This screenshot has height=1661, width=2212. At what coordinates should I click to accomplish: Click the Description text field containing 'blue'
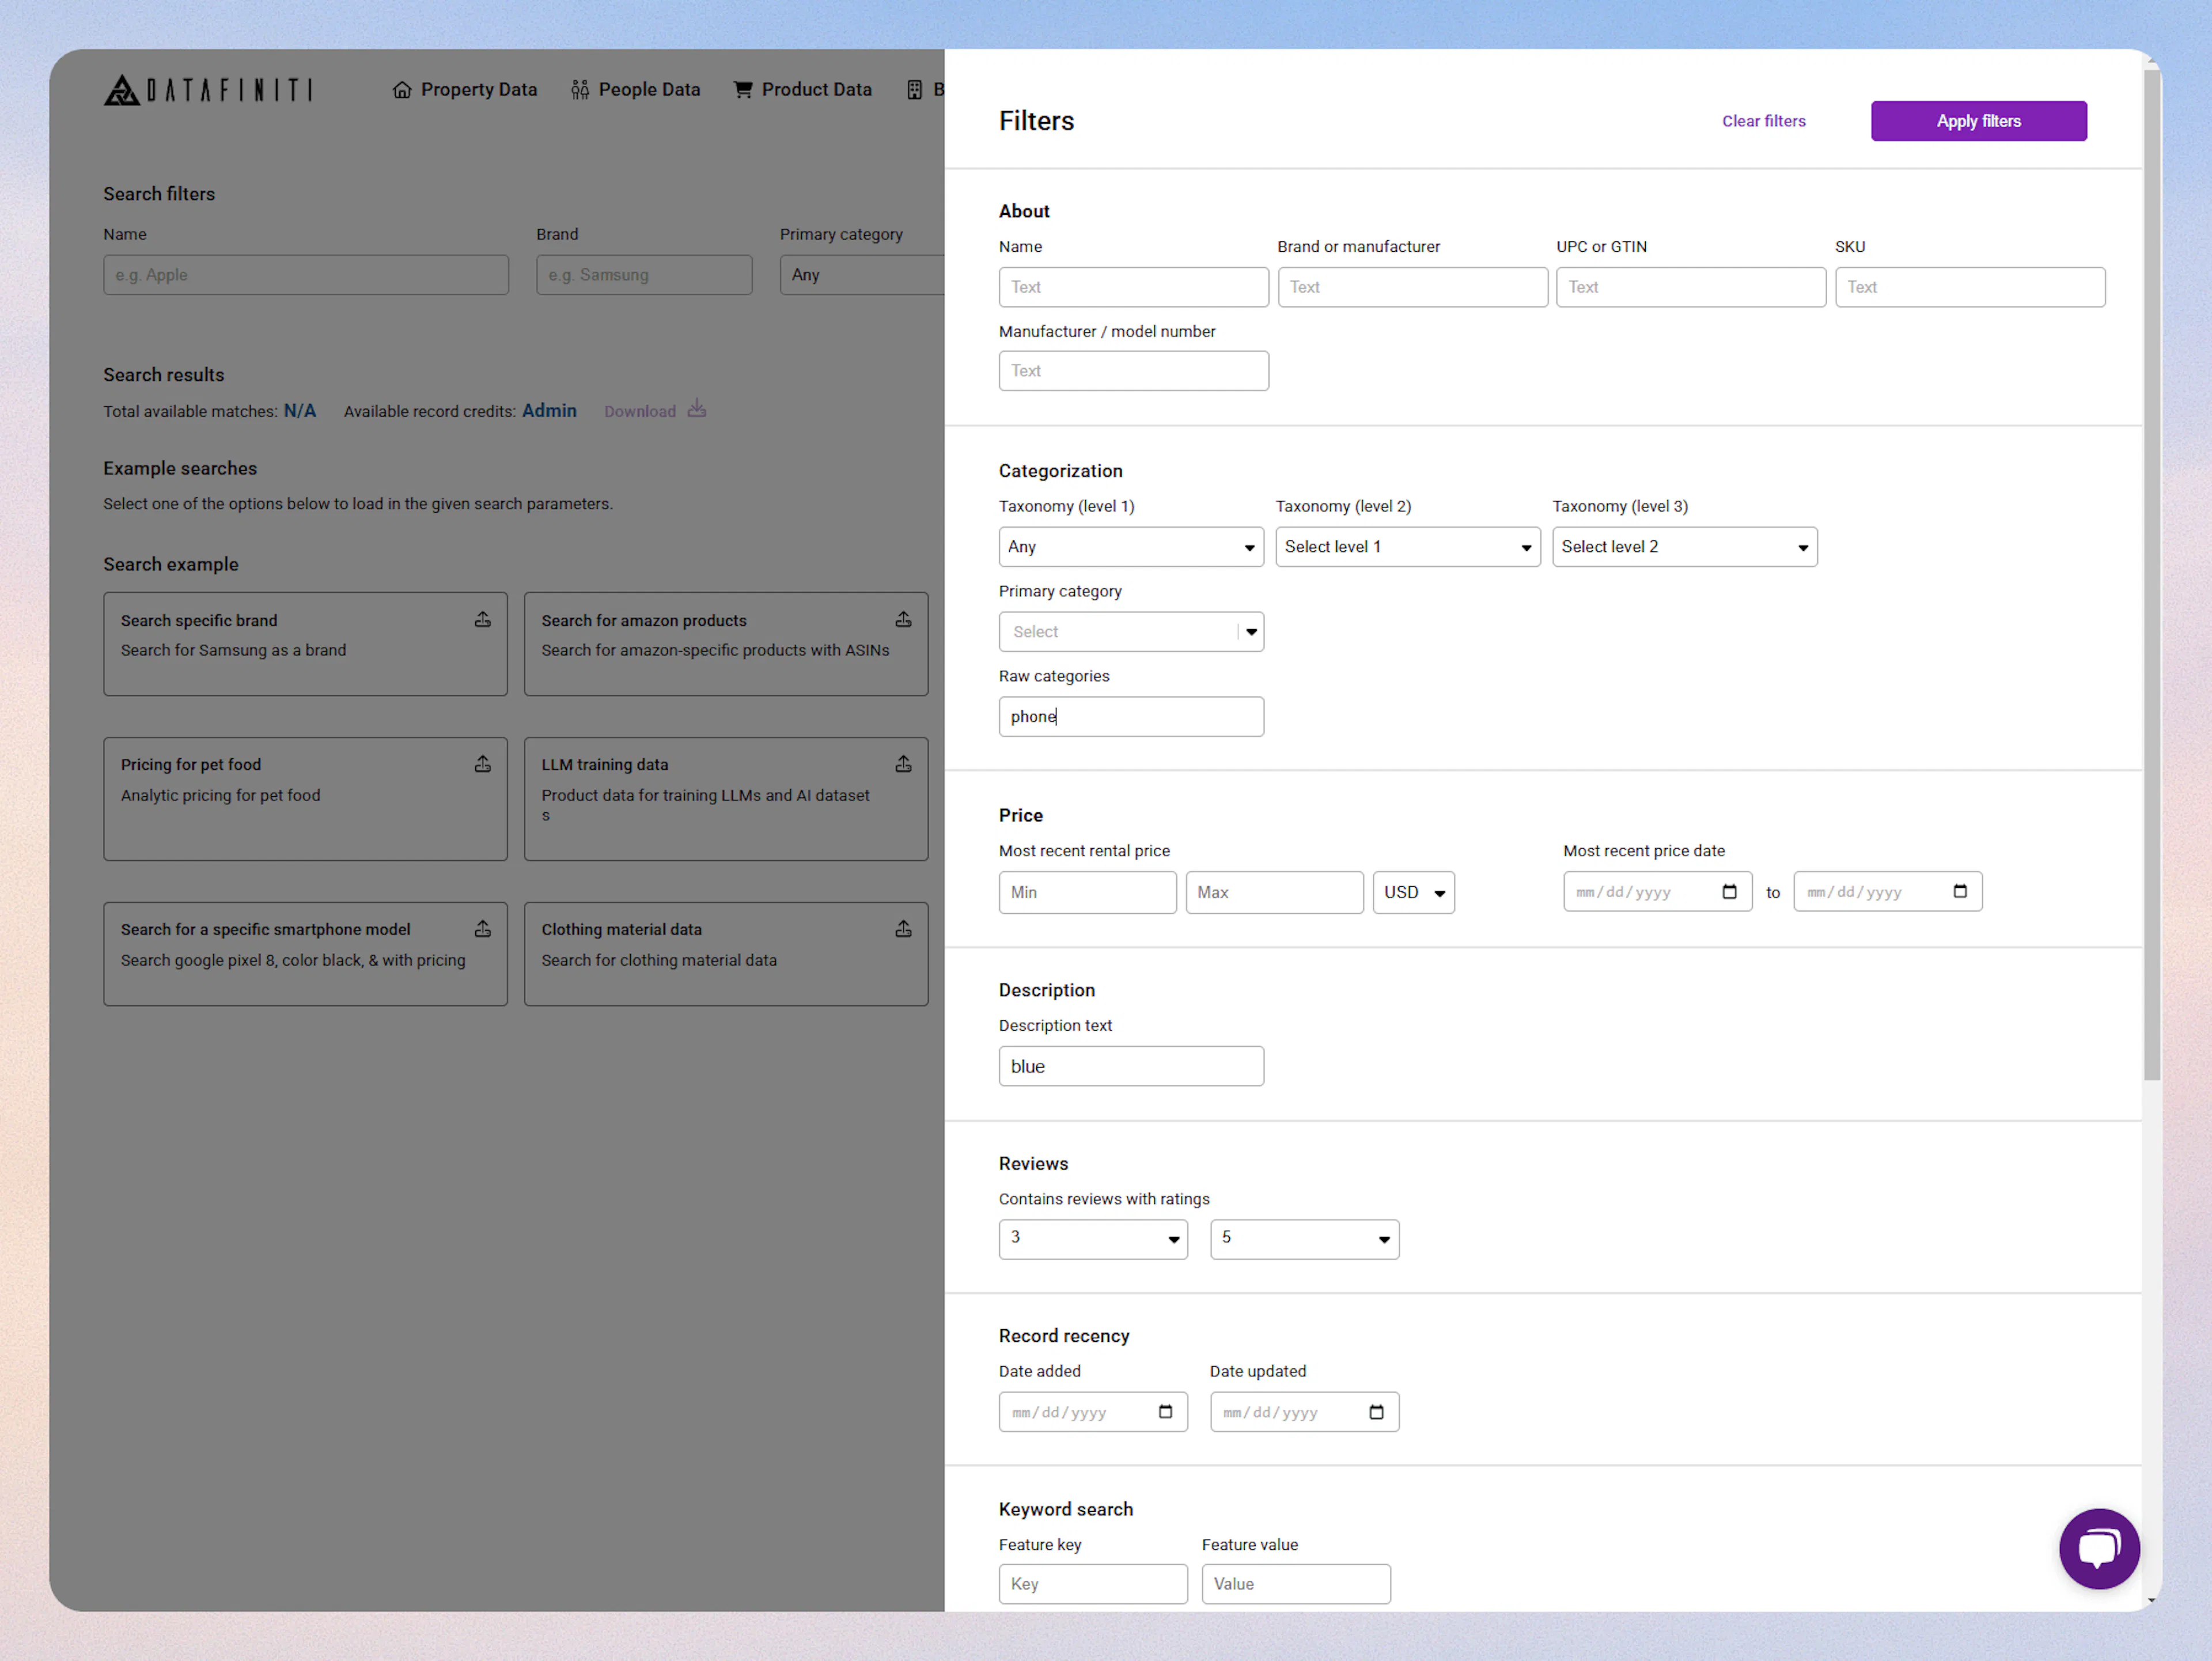[1131, 1066]
